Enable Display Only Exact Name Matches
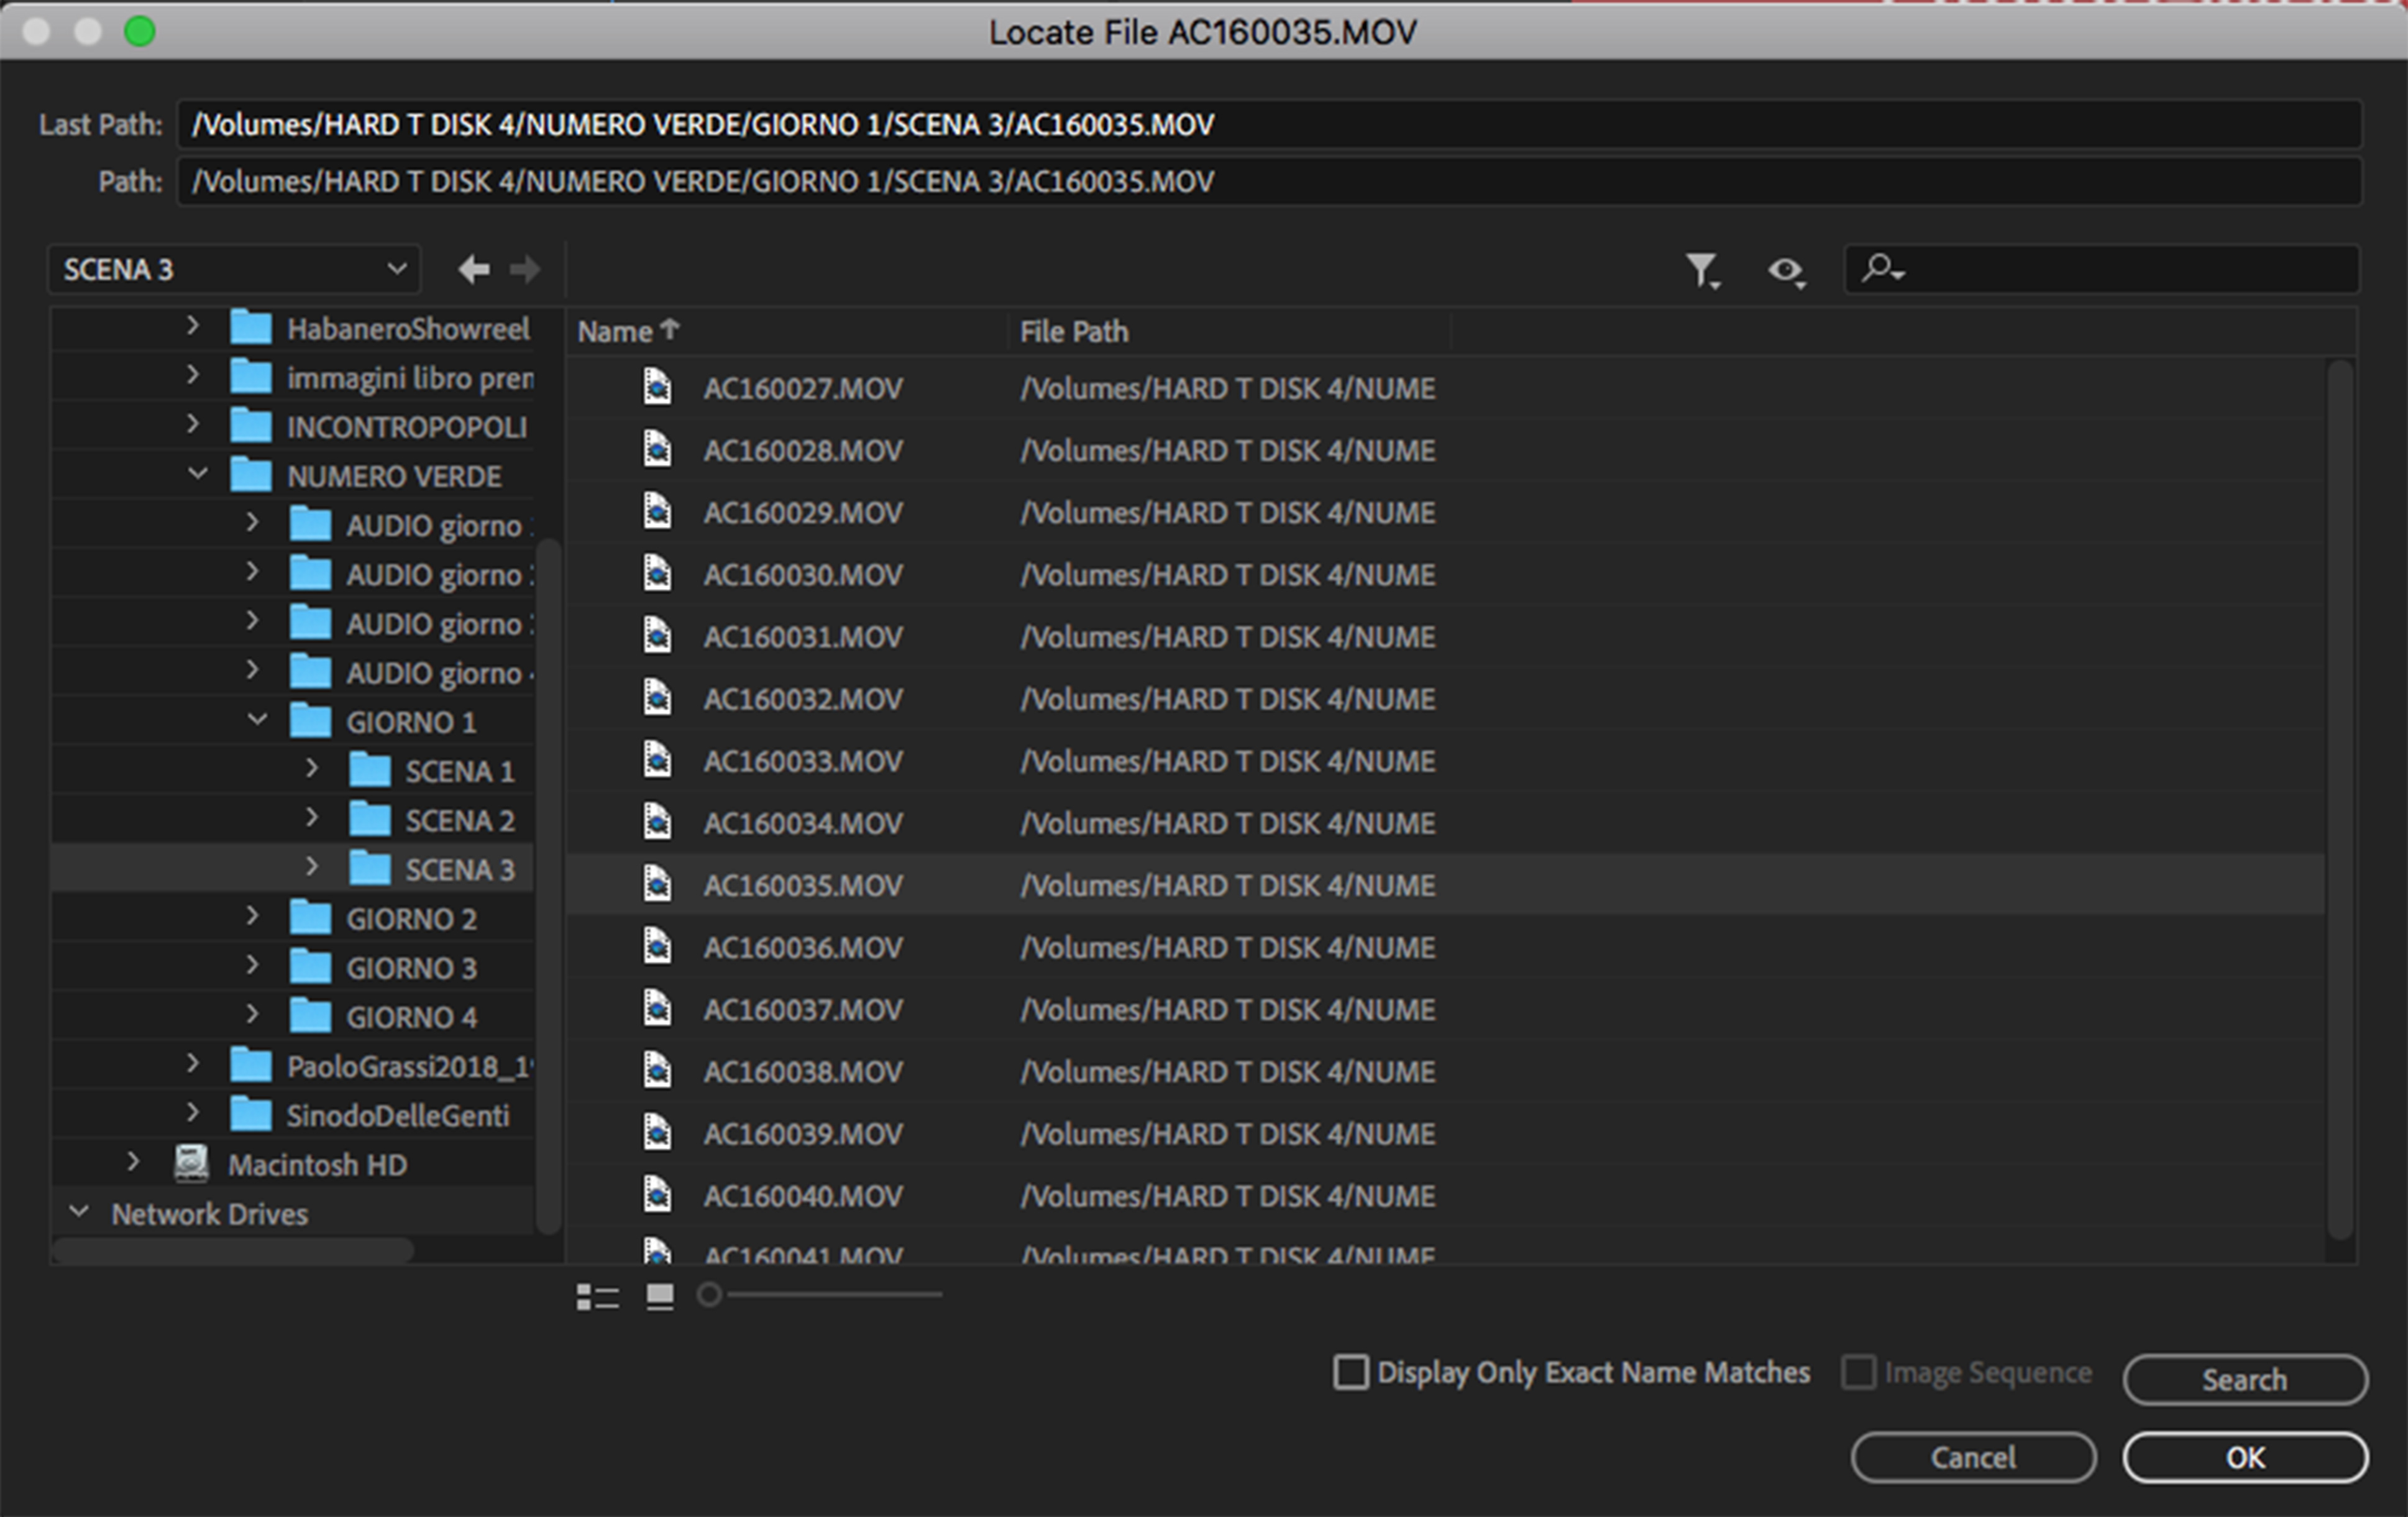Screen dimensions: 2408x1517 pos(1351,1372)
